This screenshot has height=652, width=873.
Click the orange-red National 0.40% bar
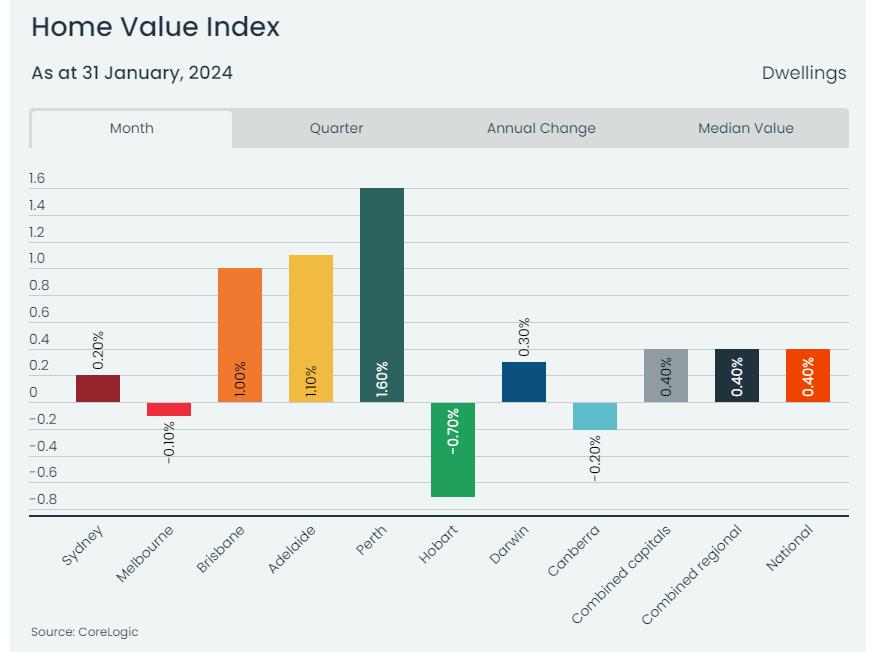click(808, 375)
